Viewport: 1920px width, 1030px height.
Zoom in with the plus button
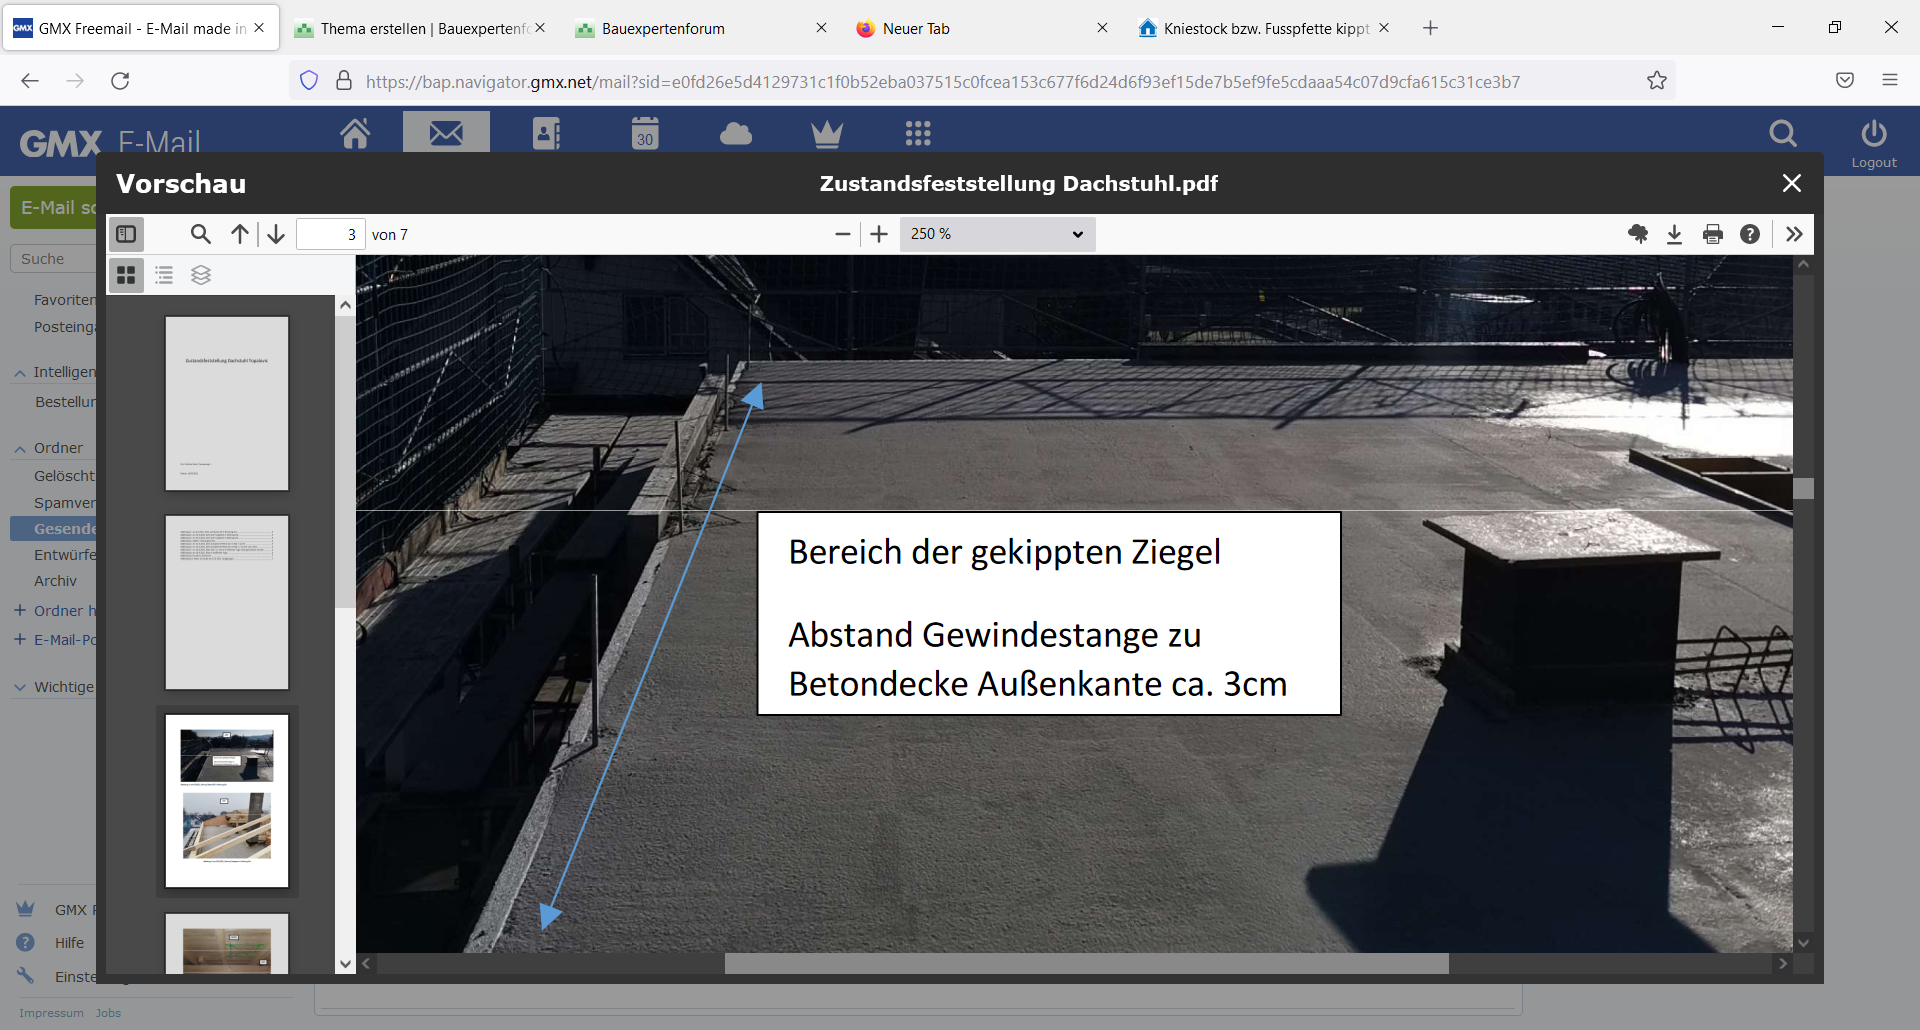tap(879, 234)
